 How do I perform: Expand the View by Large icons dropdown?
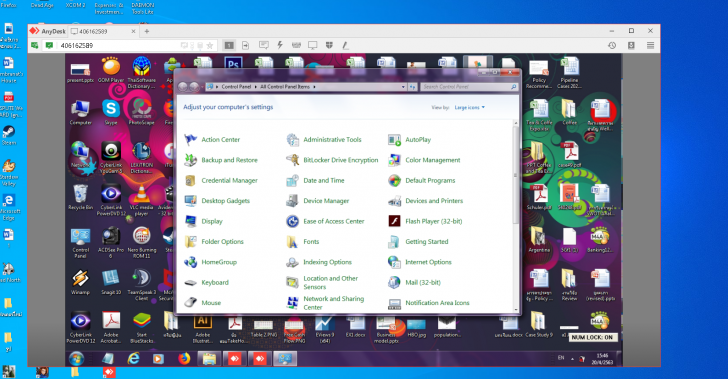pyautogui.click(x=469, y=107)
